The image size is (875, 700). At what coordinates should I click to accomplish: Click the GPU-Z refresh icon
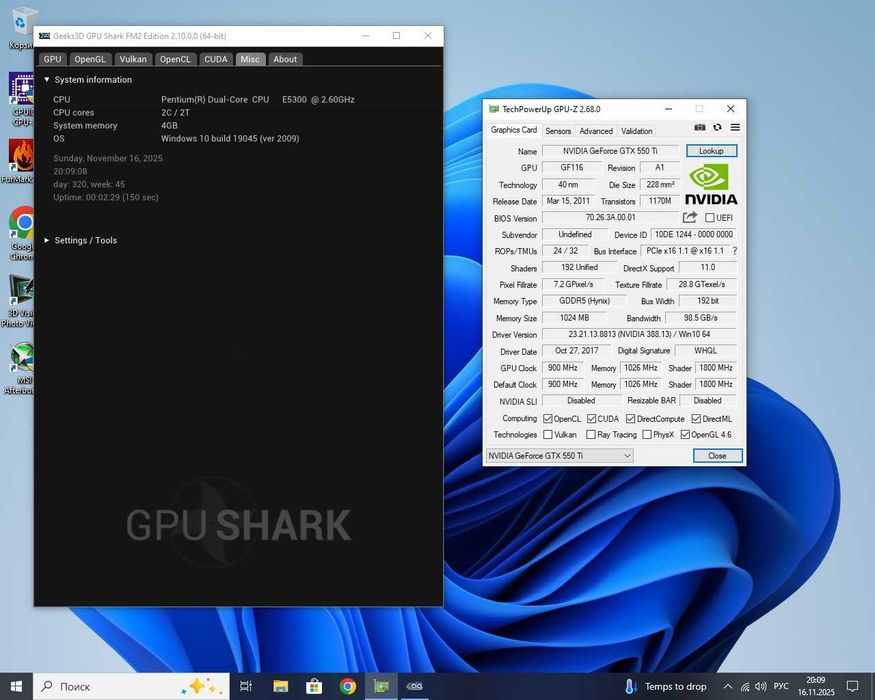tap(717, 128)
